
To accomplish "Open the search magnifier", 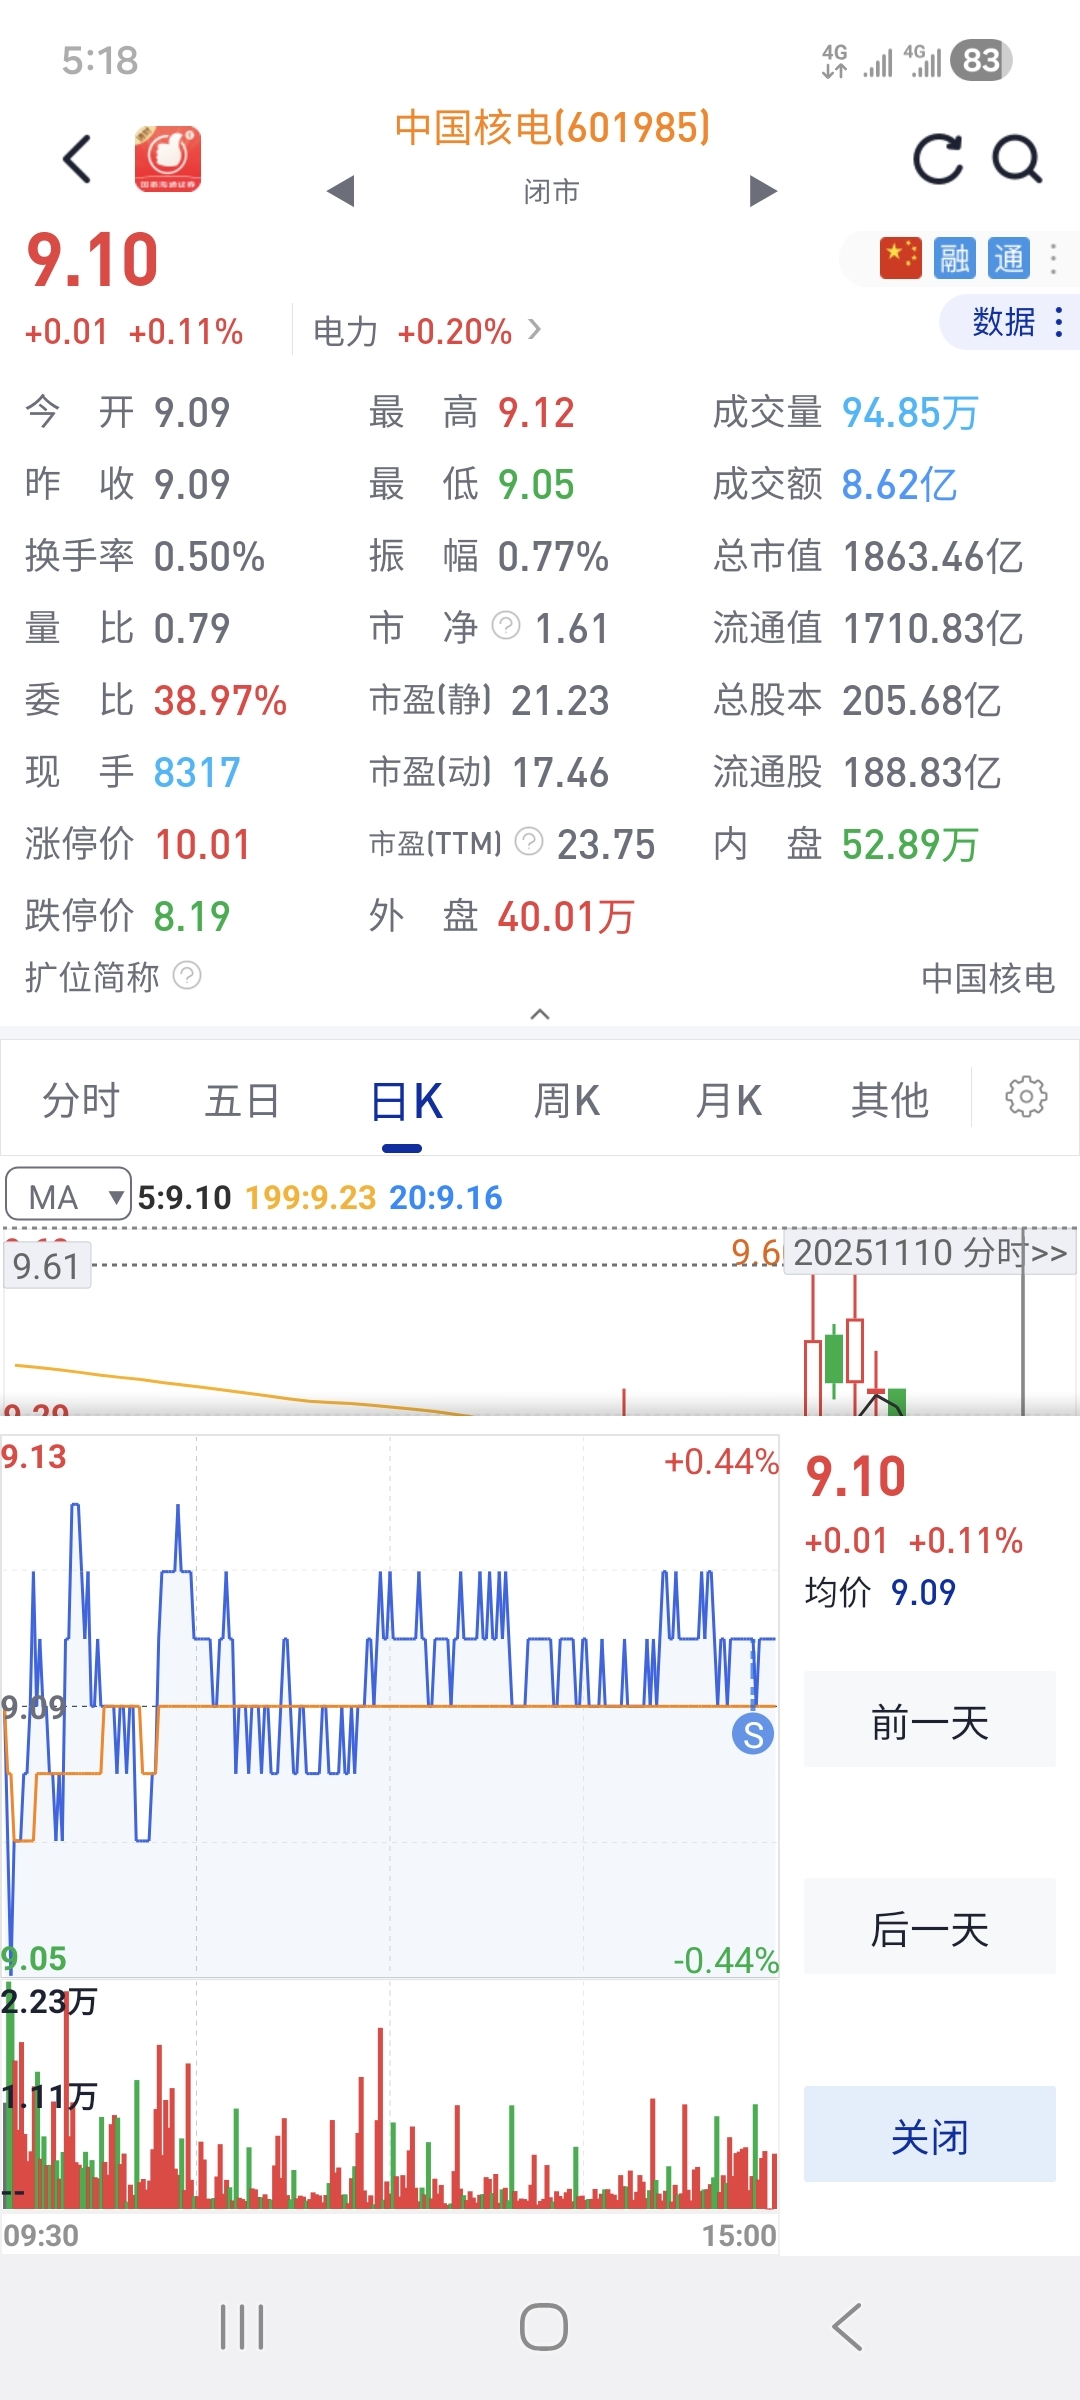I will click(x=1017, y=159).
